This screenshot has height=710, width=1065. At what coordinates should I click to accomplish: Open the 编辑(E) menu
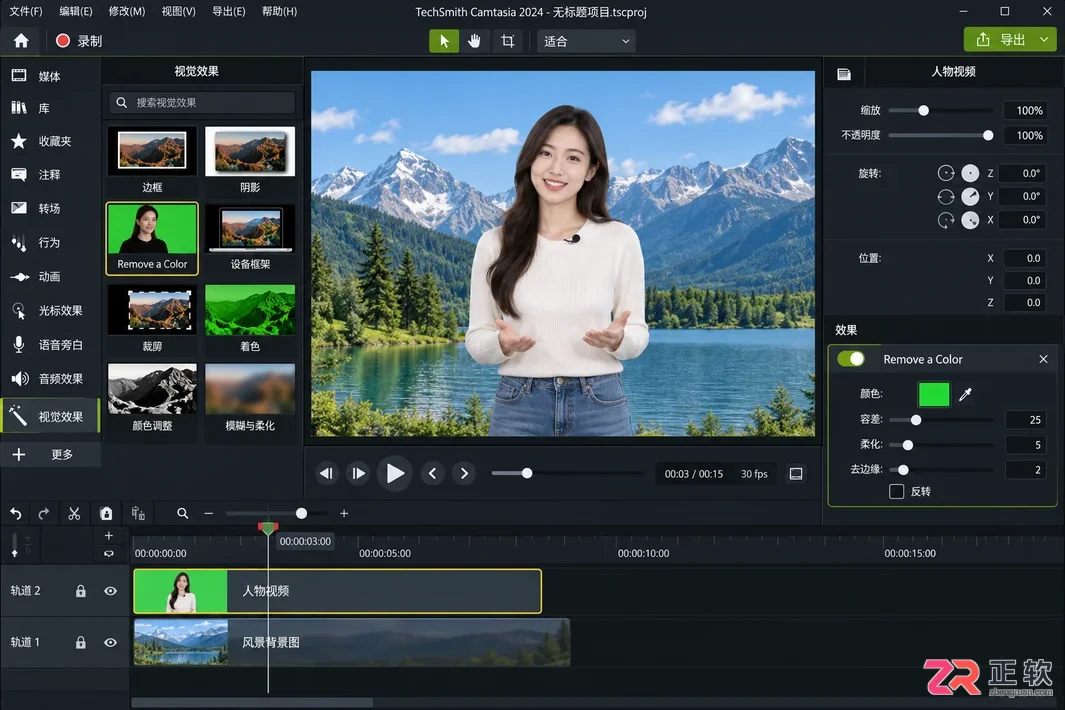coord(75,12)
